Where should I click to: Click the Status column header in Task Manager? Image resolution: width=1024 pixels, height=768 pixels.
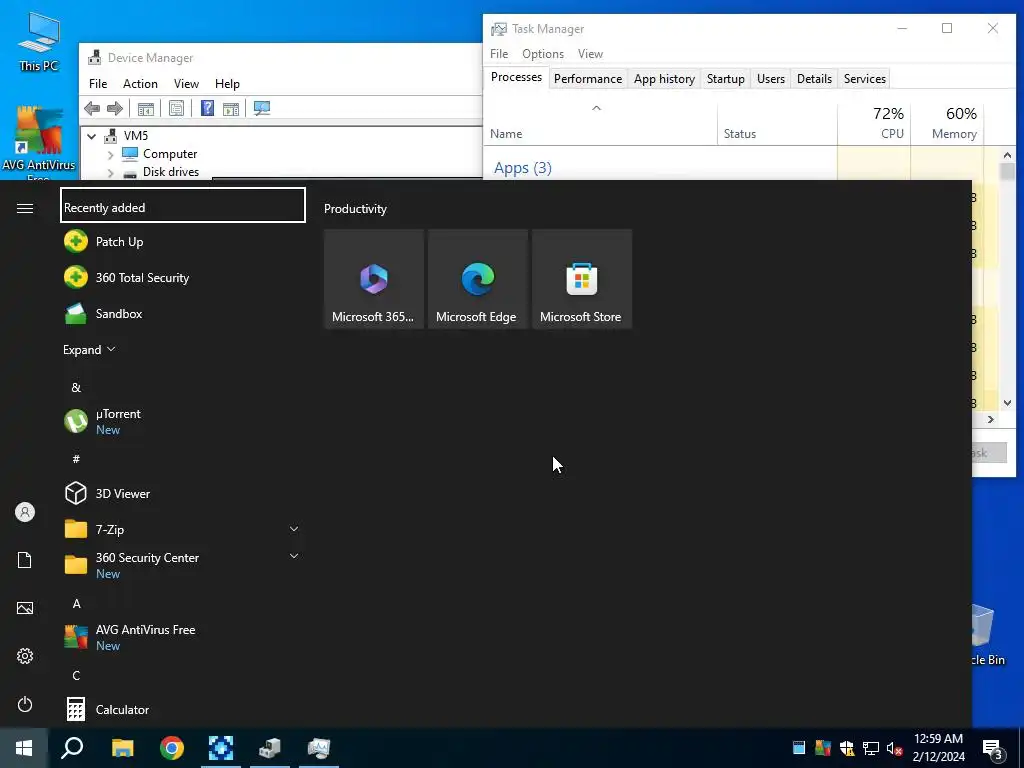777,123
